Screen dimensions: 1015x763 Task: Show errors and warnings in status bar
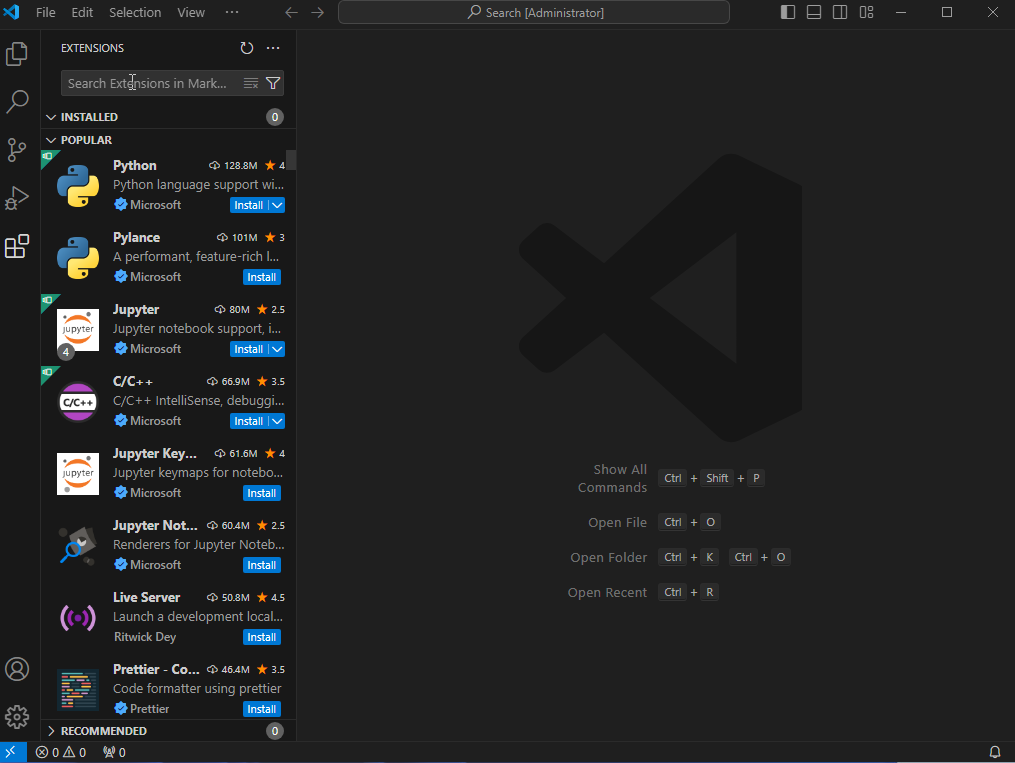(x=61, y=752)
